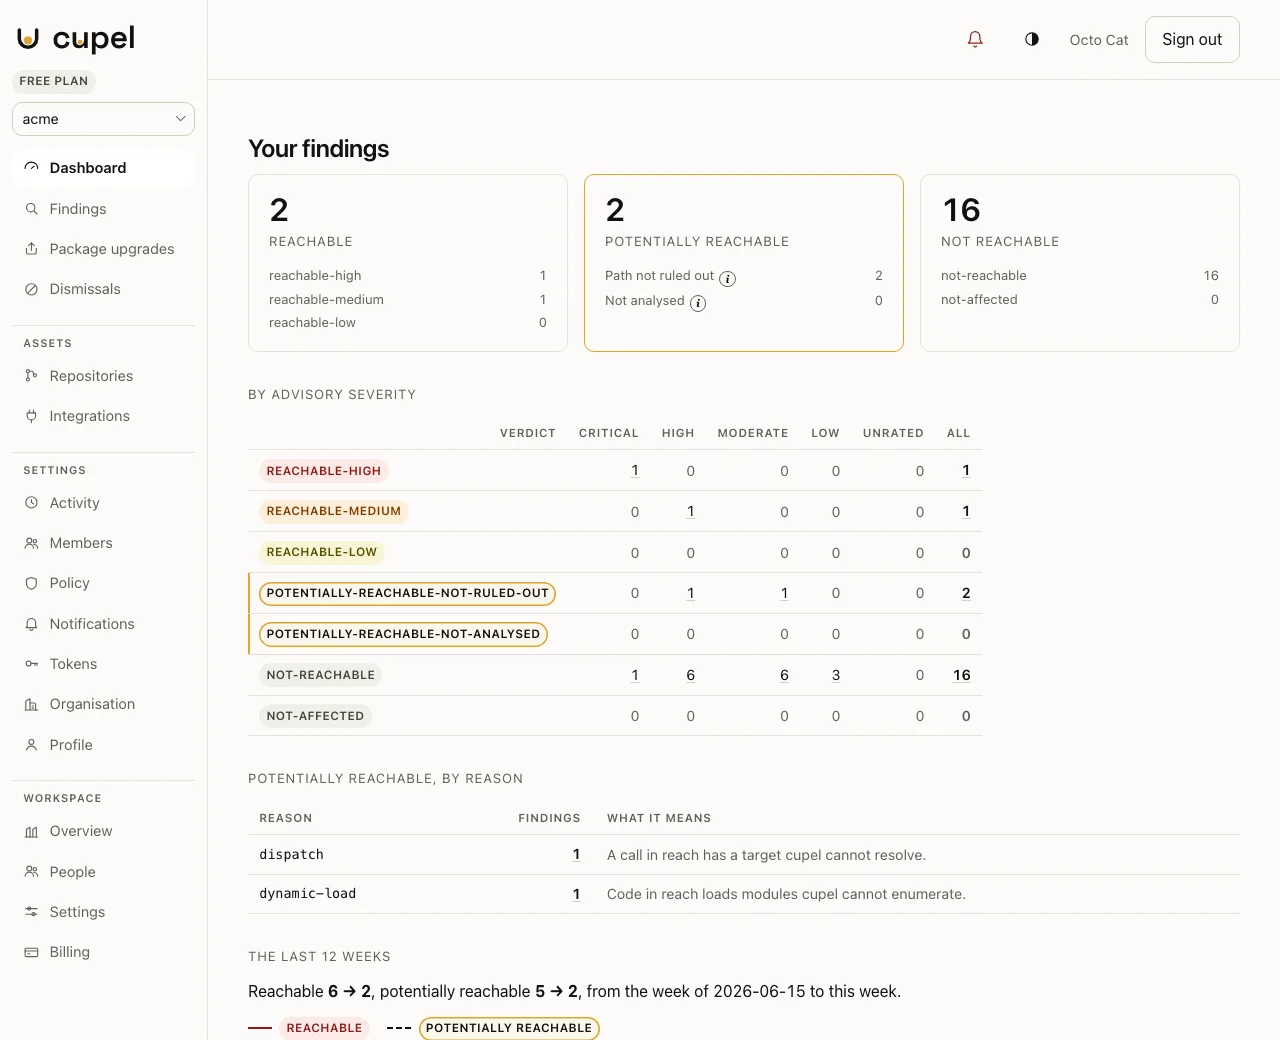This screenshot has width=1280, height=1040.
Task: Open the Profile page
Action: [103, 745]
